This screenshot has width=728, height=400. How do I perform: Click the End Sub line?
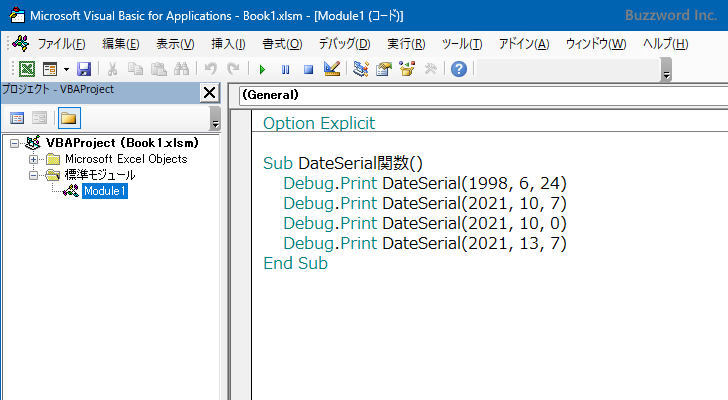[295, 263]
